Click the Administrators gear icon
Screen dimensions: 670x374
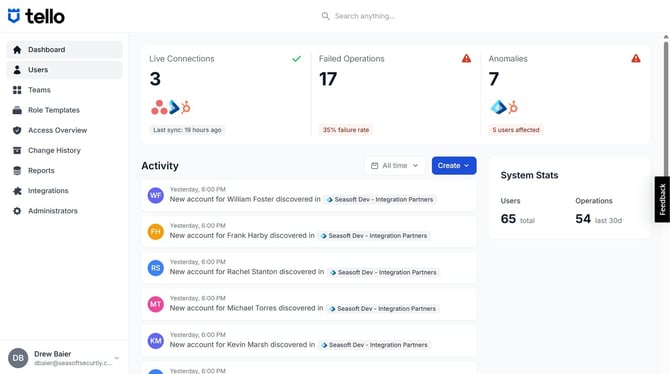17,211
